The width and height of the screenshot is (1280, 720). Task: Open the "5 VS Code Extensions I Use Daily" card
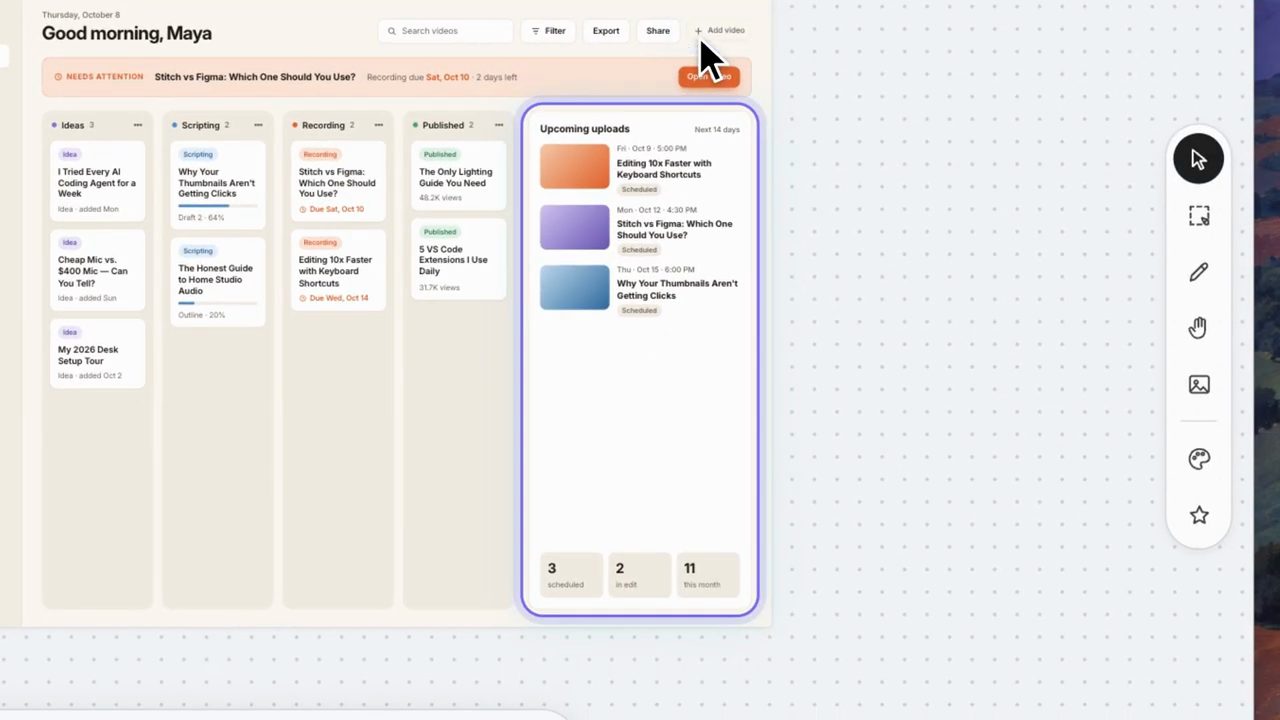458,259
